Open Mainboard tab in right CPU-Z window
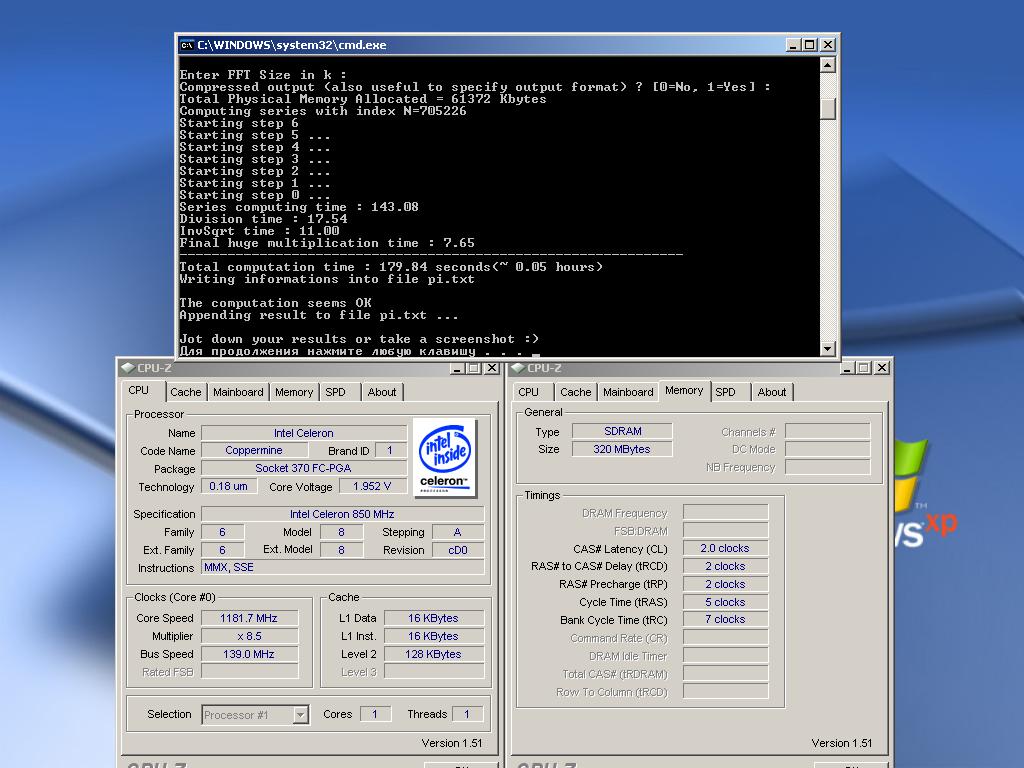Viewport: 1024px width, 768px height. tap(628, 392)
